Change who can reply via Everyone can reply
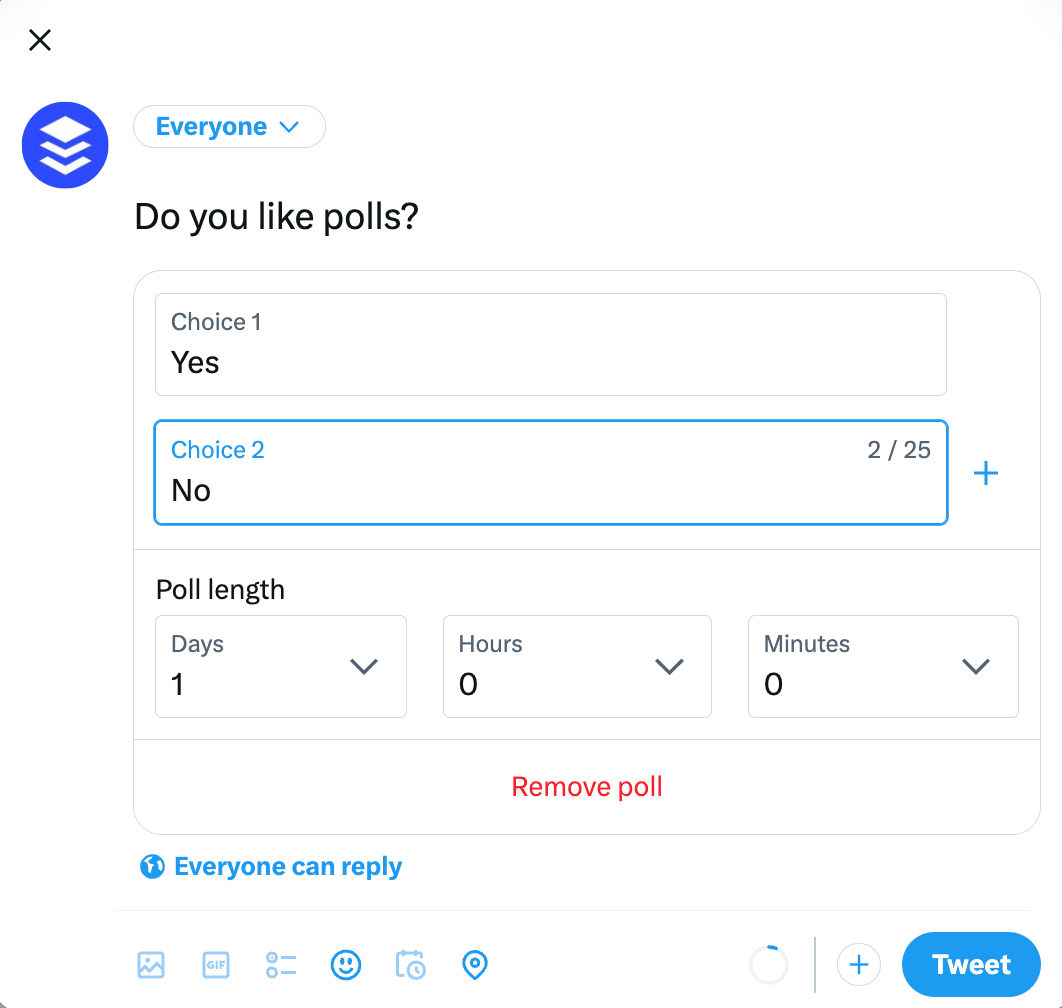Image resolution: width=1062 pixels, height=1008 pixels. [x=288, y=866]
